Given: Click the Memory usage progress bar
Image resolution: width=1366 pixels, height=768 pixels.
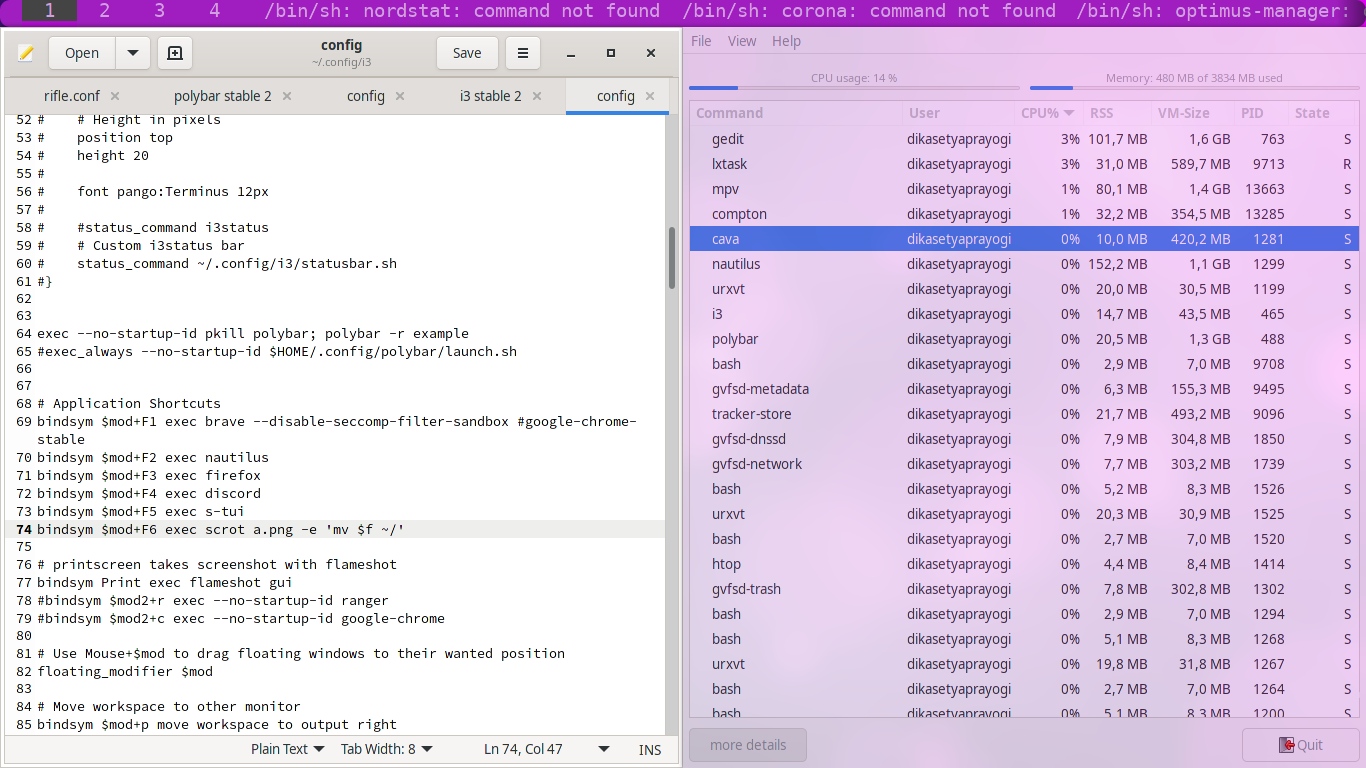Looking at the screenshot, I should 1194,88.
